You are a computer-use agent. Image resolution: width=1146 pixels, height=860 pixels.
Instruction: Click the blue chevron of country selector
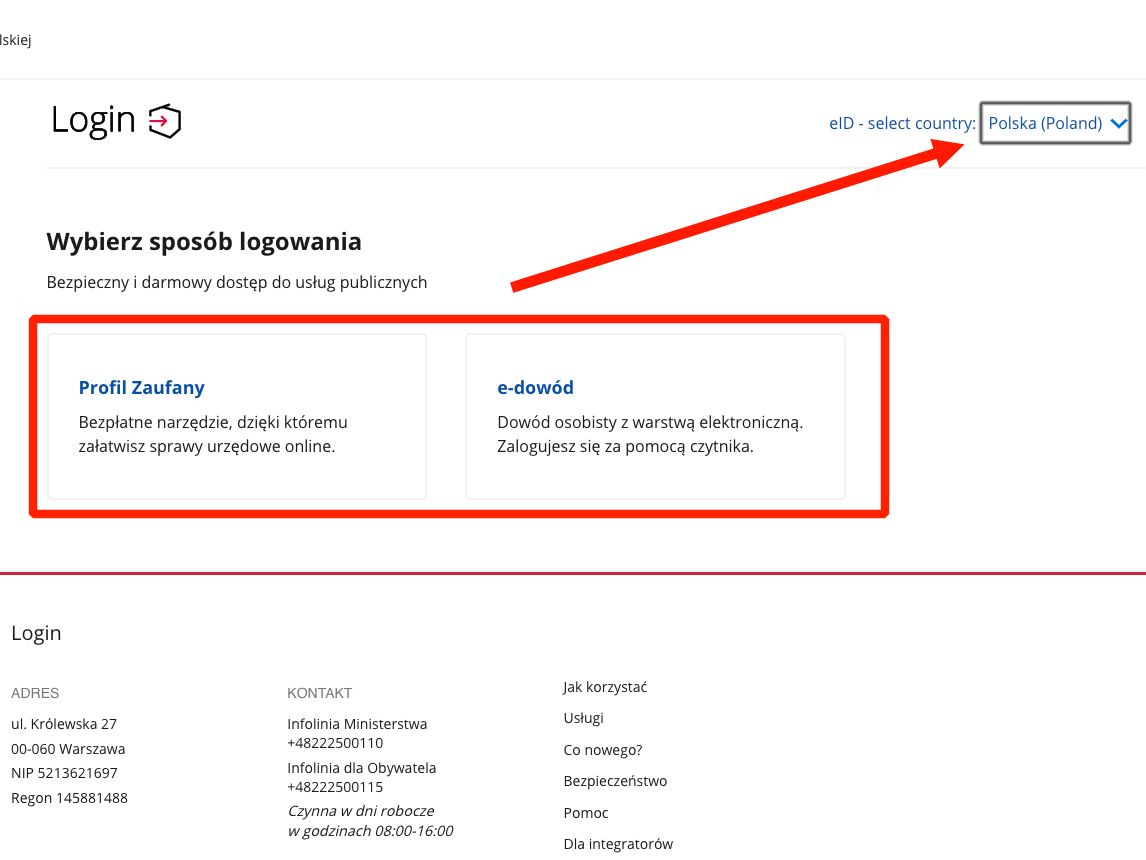click(1119, 123)
